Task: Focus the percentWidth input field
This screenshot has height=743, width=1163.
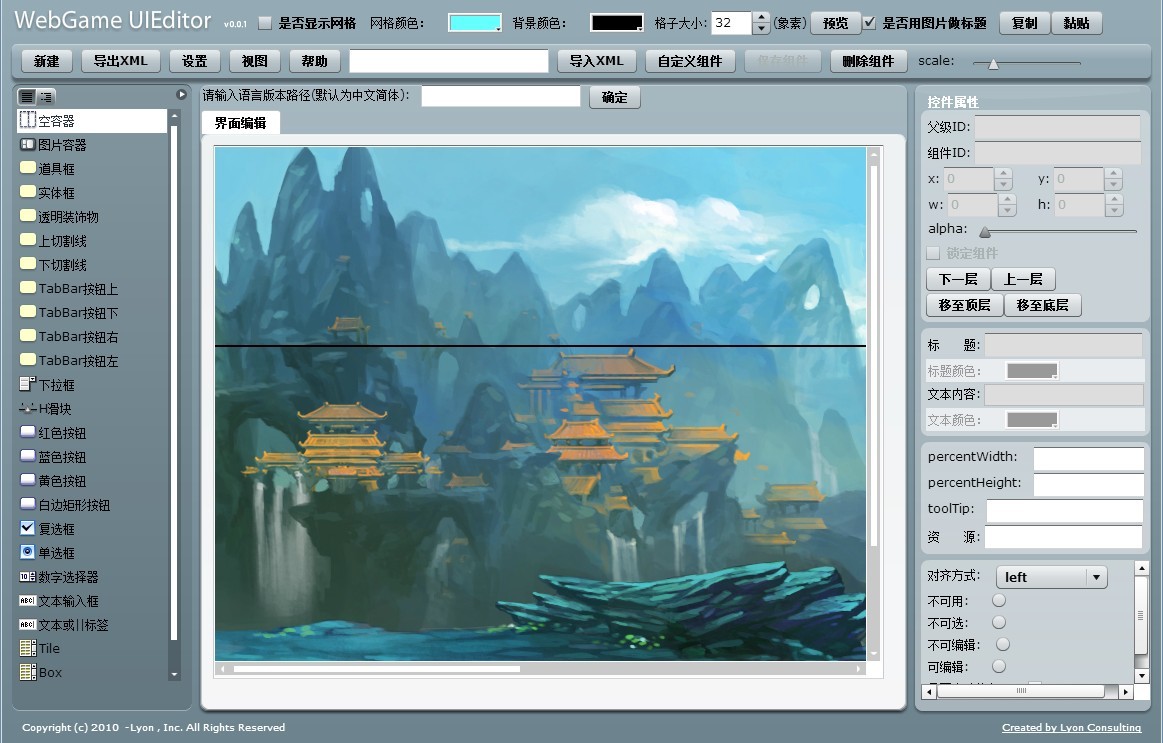Action: pos(1088,458)
